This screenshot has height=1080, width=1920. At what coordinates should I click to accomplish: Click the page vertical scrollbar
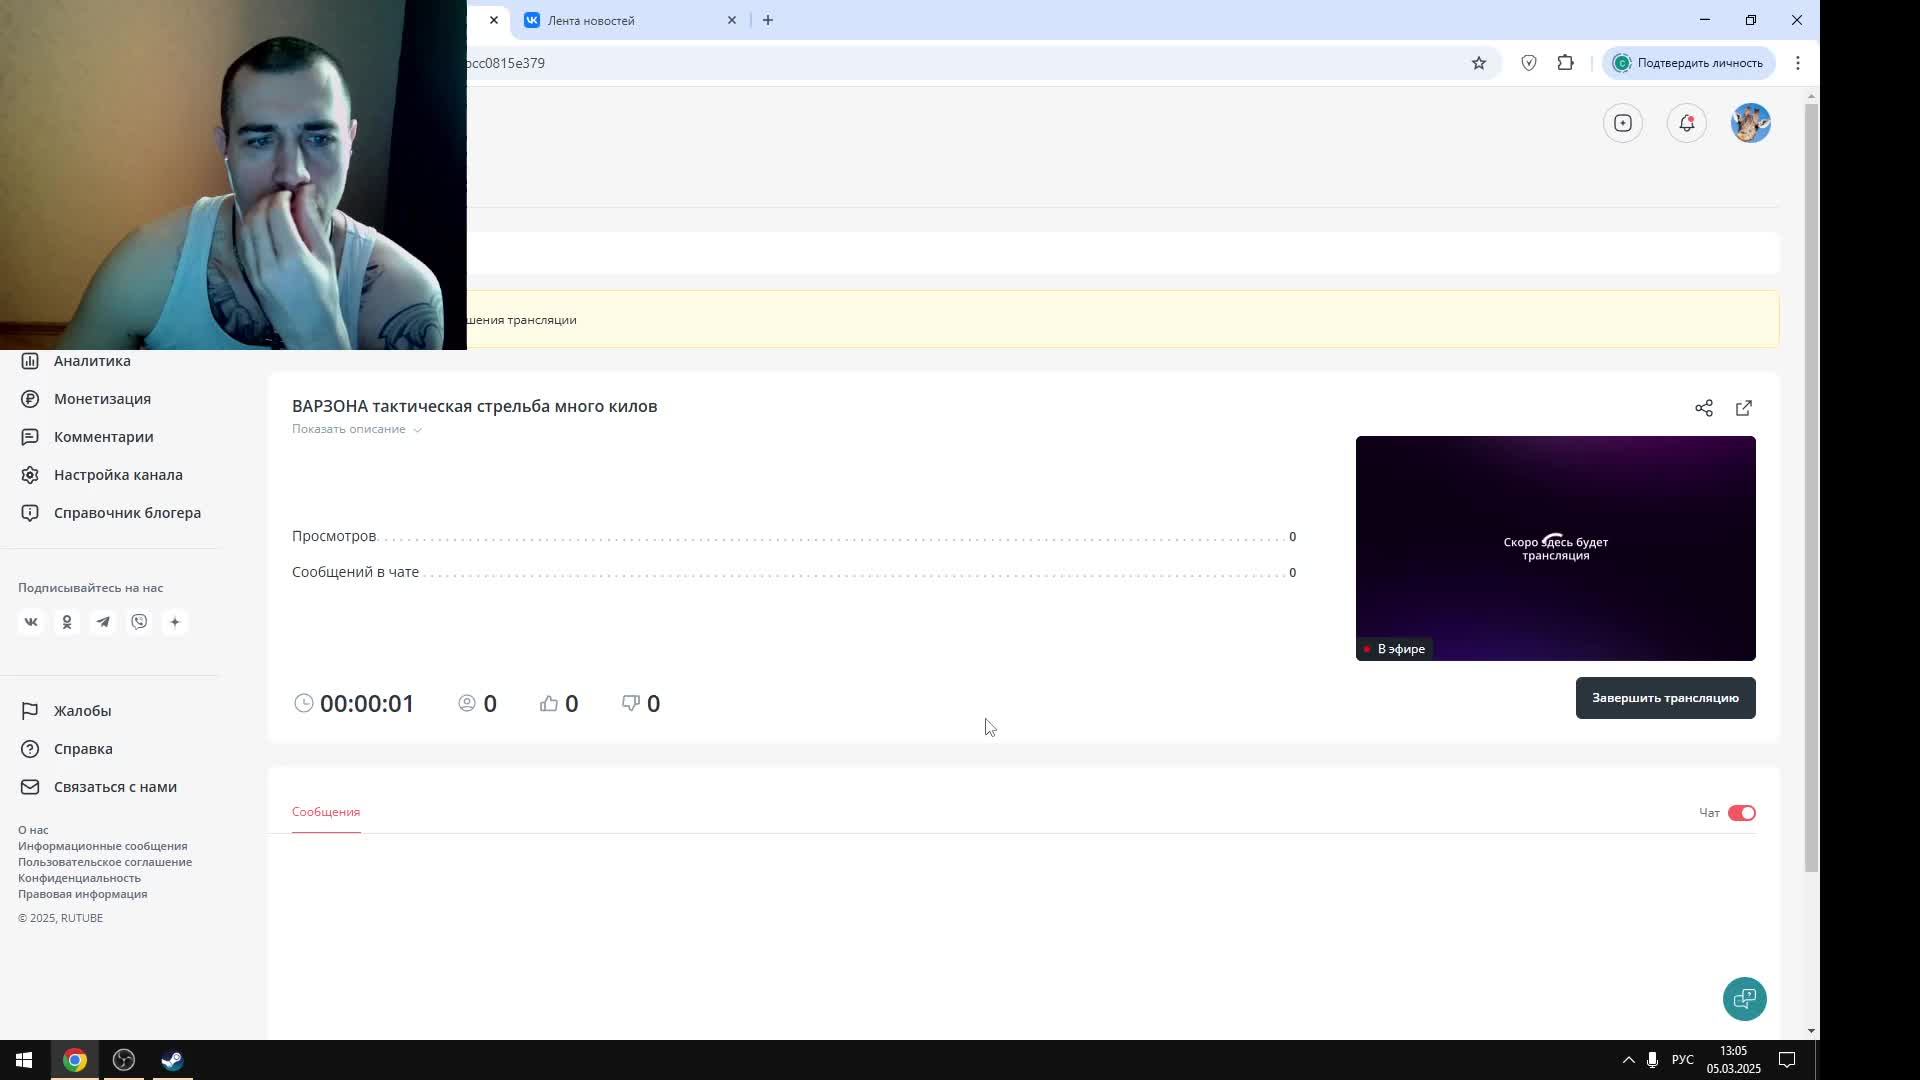click(1811, 480)
